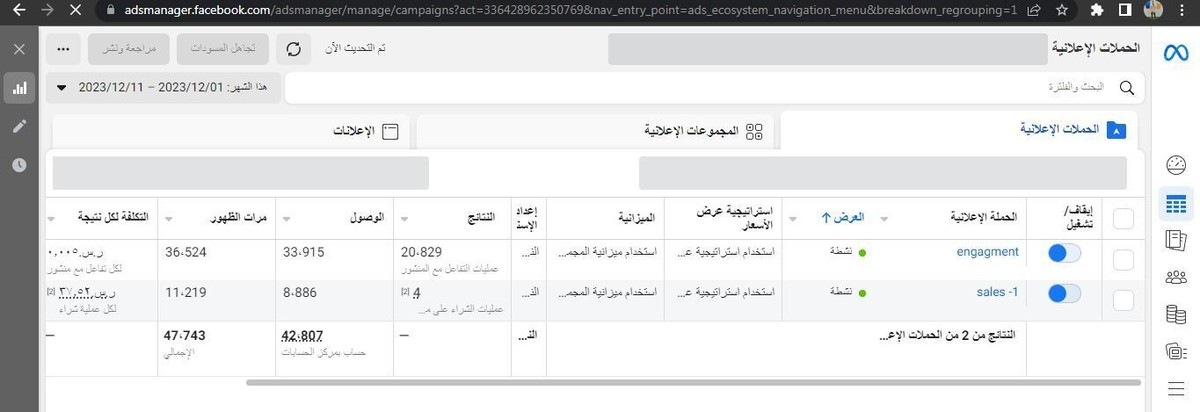
Task: Click the refresh data icon
Action: point(293,49)
